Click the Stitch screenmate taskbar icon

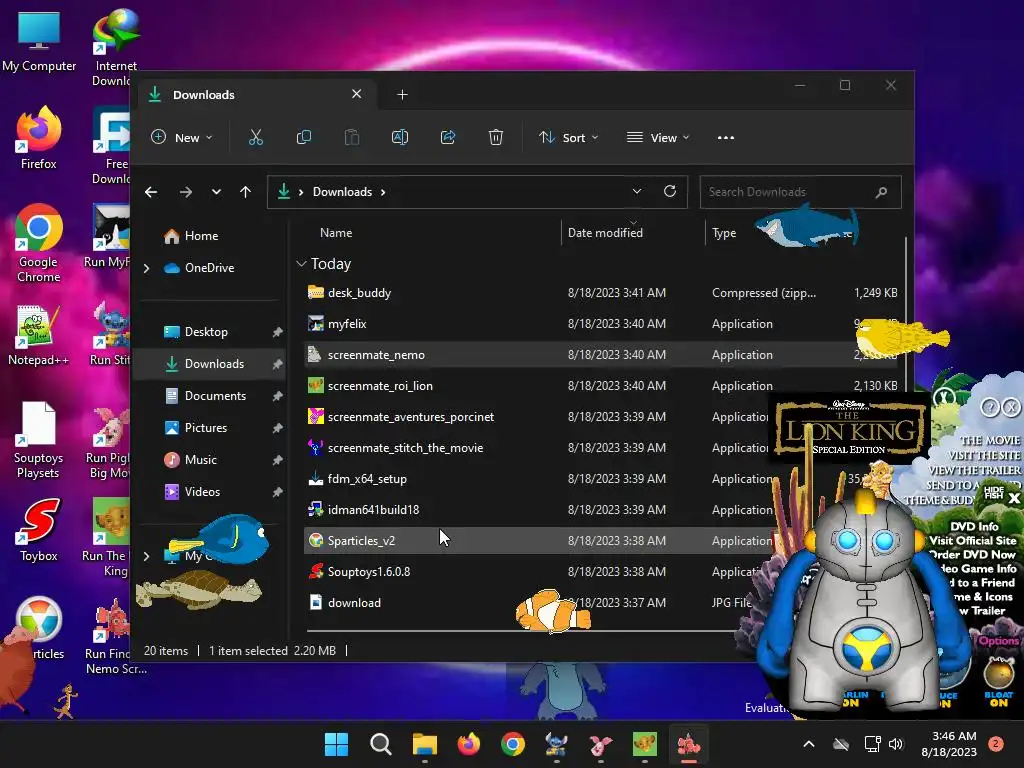(x=556, y=744)
